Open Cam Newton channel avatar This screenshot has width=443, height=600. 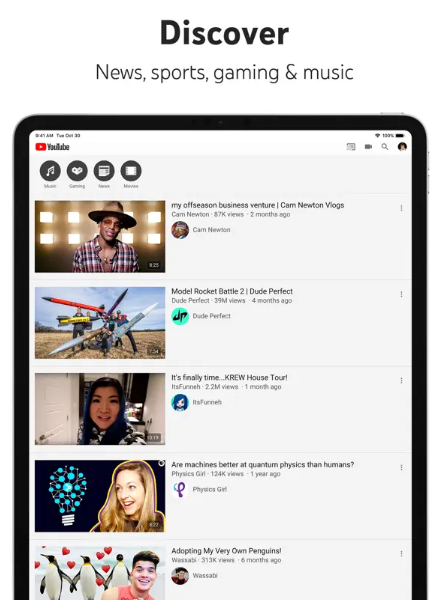pyautogui.click(x=180, y=230)
